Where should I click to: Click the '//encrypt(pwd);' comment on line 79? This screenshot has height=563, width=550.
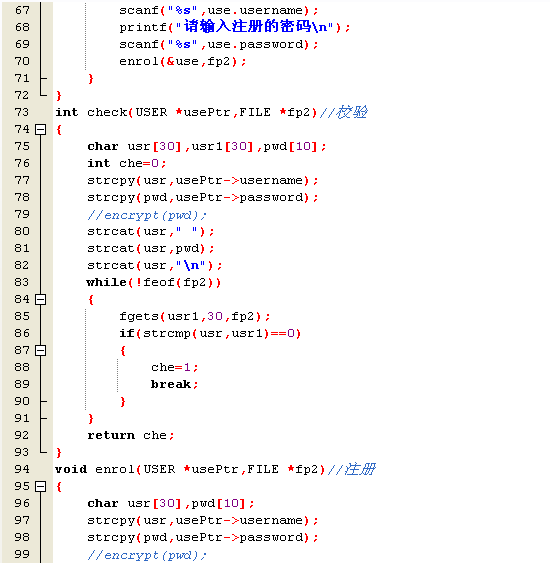click(x=147, y=215)
